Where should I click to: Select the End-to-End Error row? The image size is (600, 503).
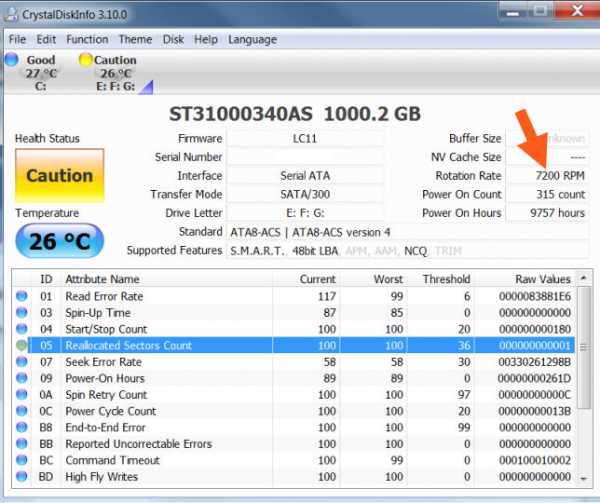coord(293,427)
